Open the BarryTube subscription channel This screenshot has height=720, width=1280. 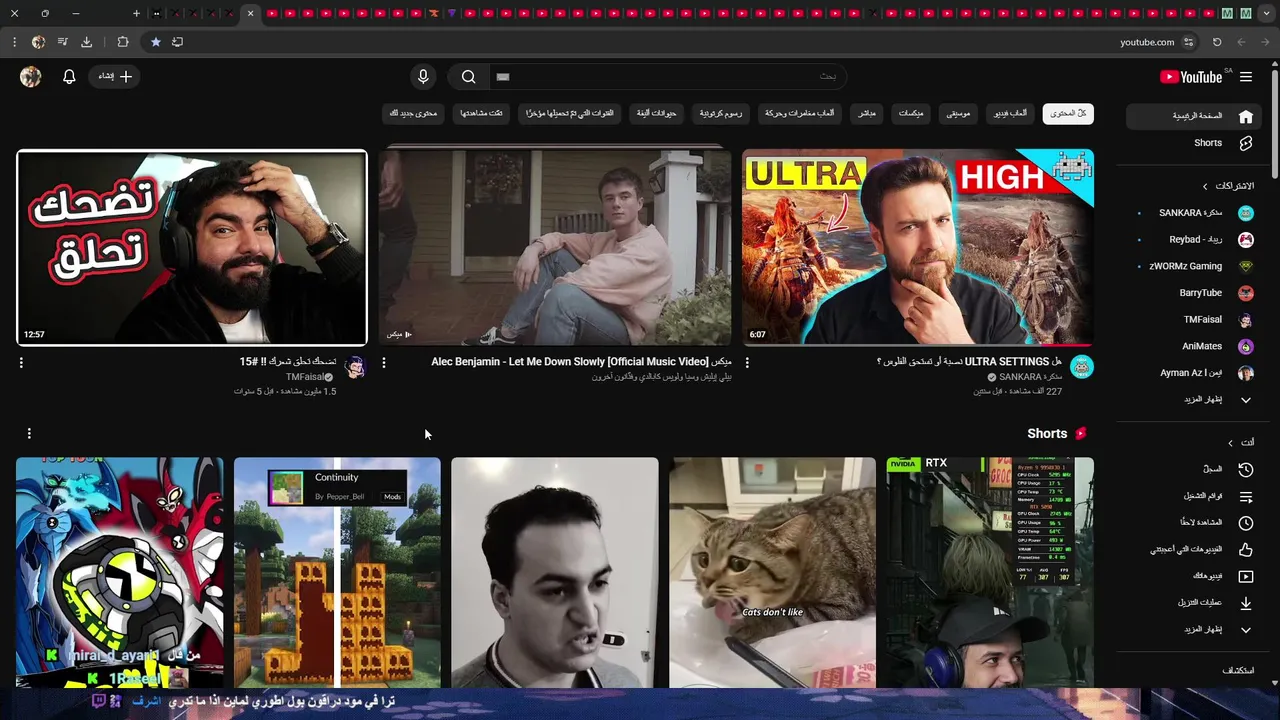pyautogui.click(x=1195, y=293)
